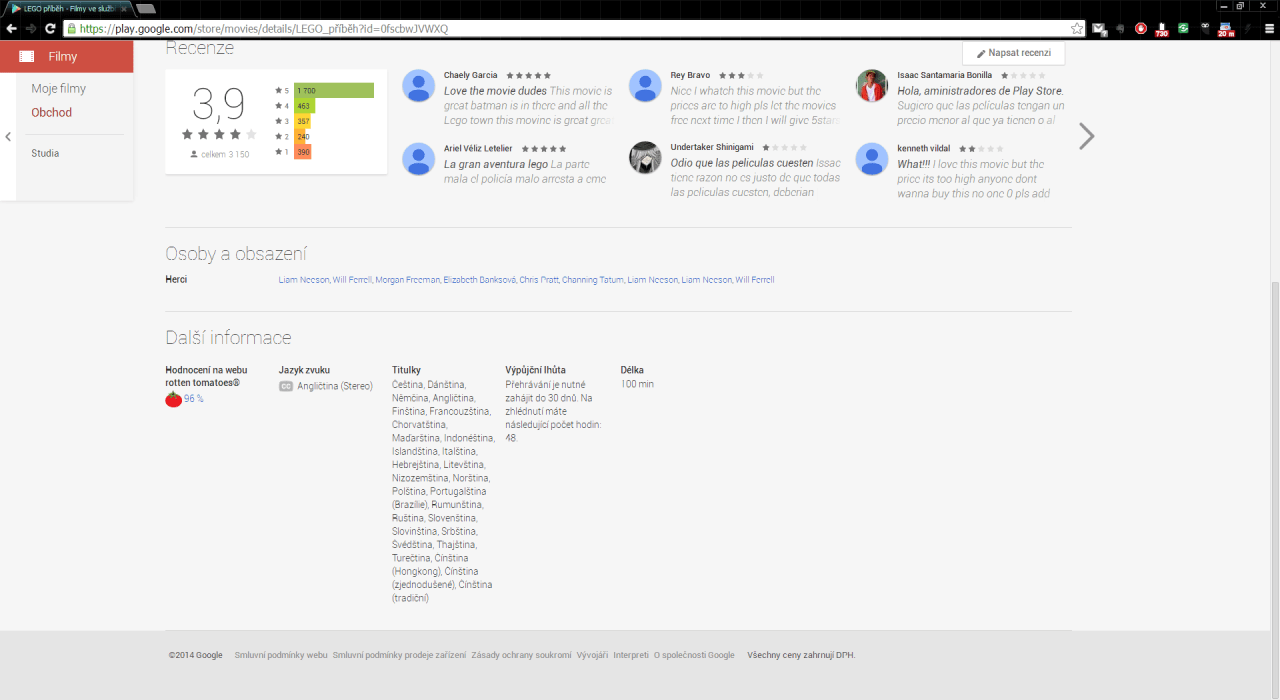
Task: Click the 2-star rating bar showing 240
Action: (x=302, y=136)
